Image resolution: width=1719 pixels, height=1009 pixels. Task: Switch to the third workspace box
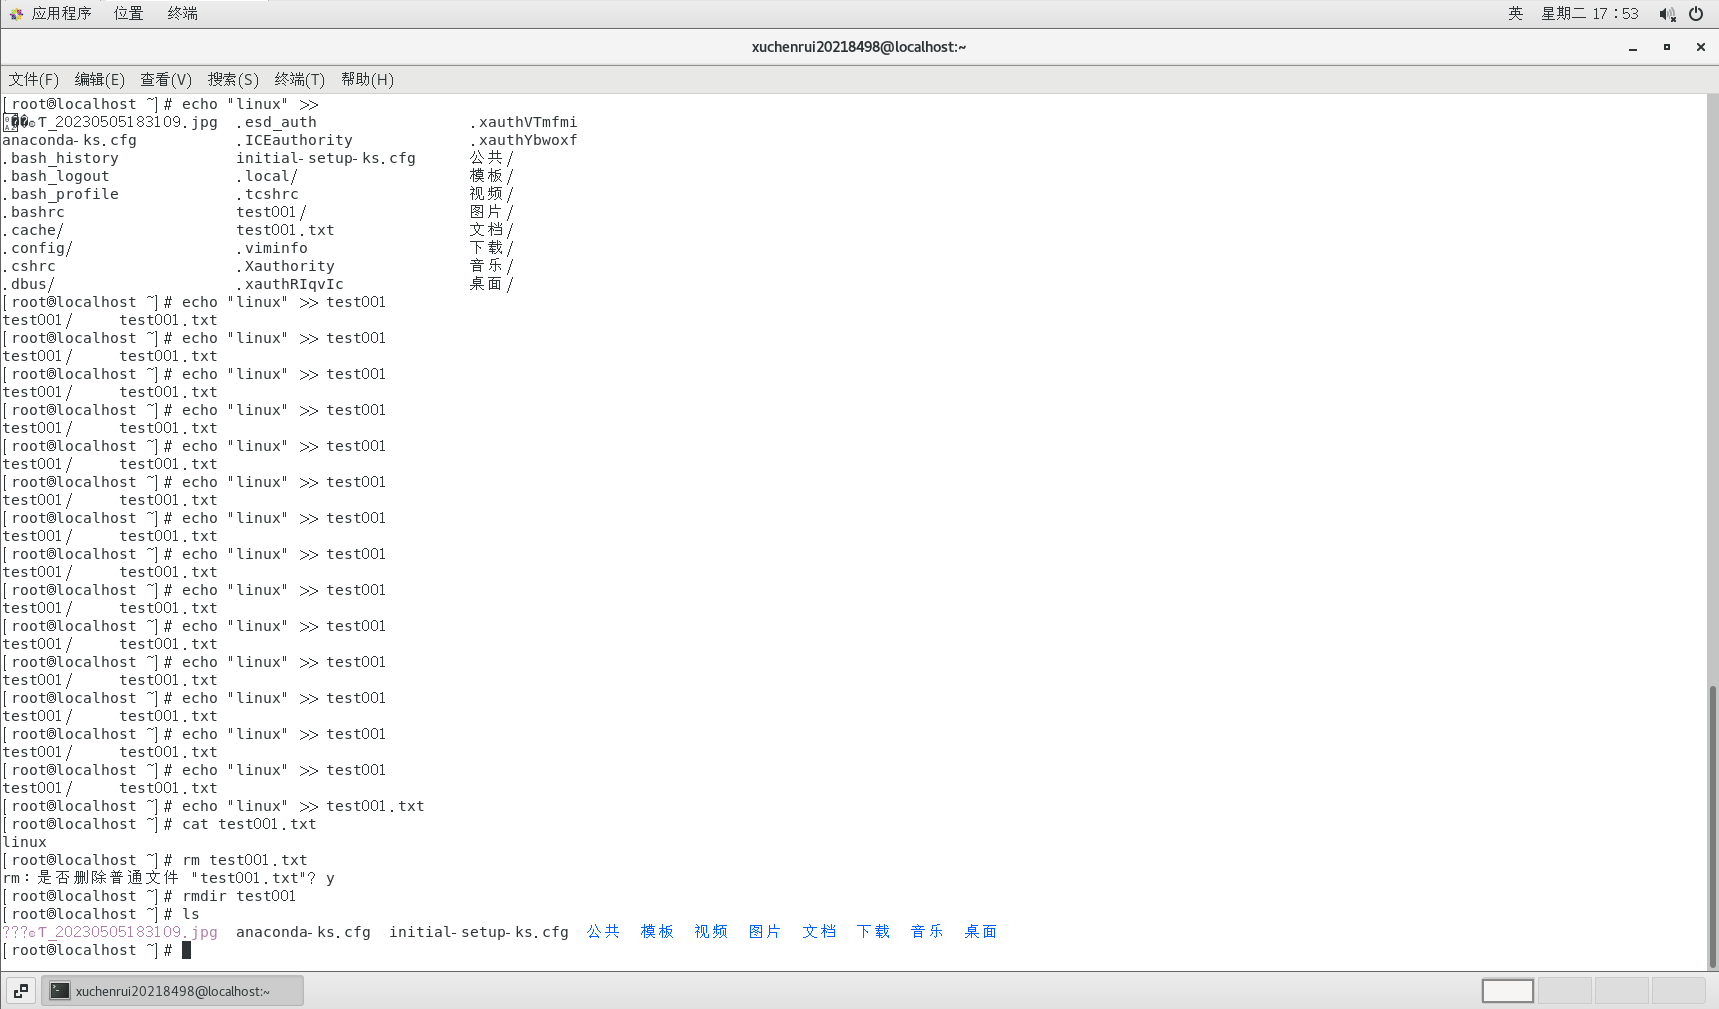[1621, 991]
